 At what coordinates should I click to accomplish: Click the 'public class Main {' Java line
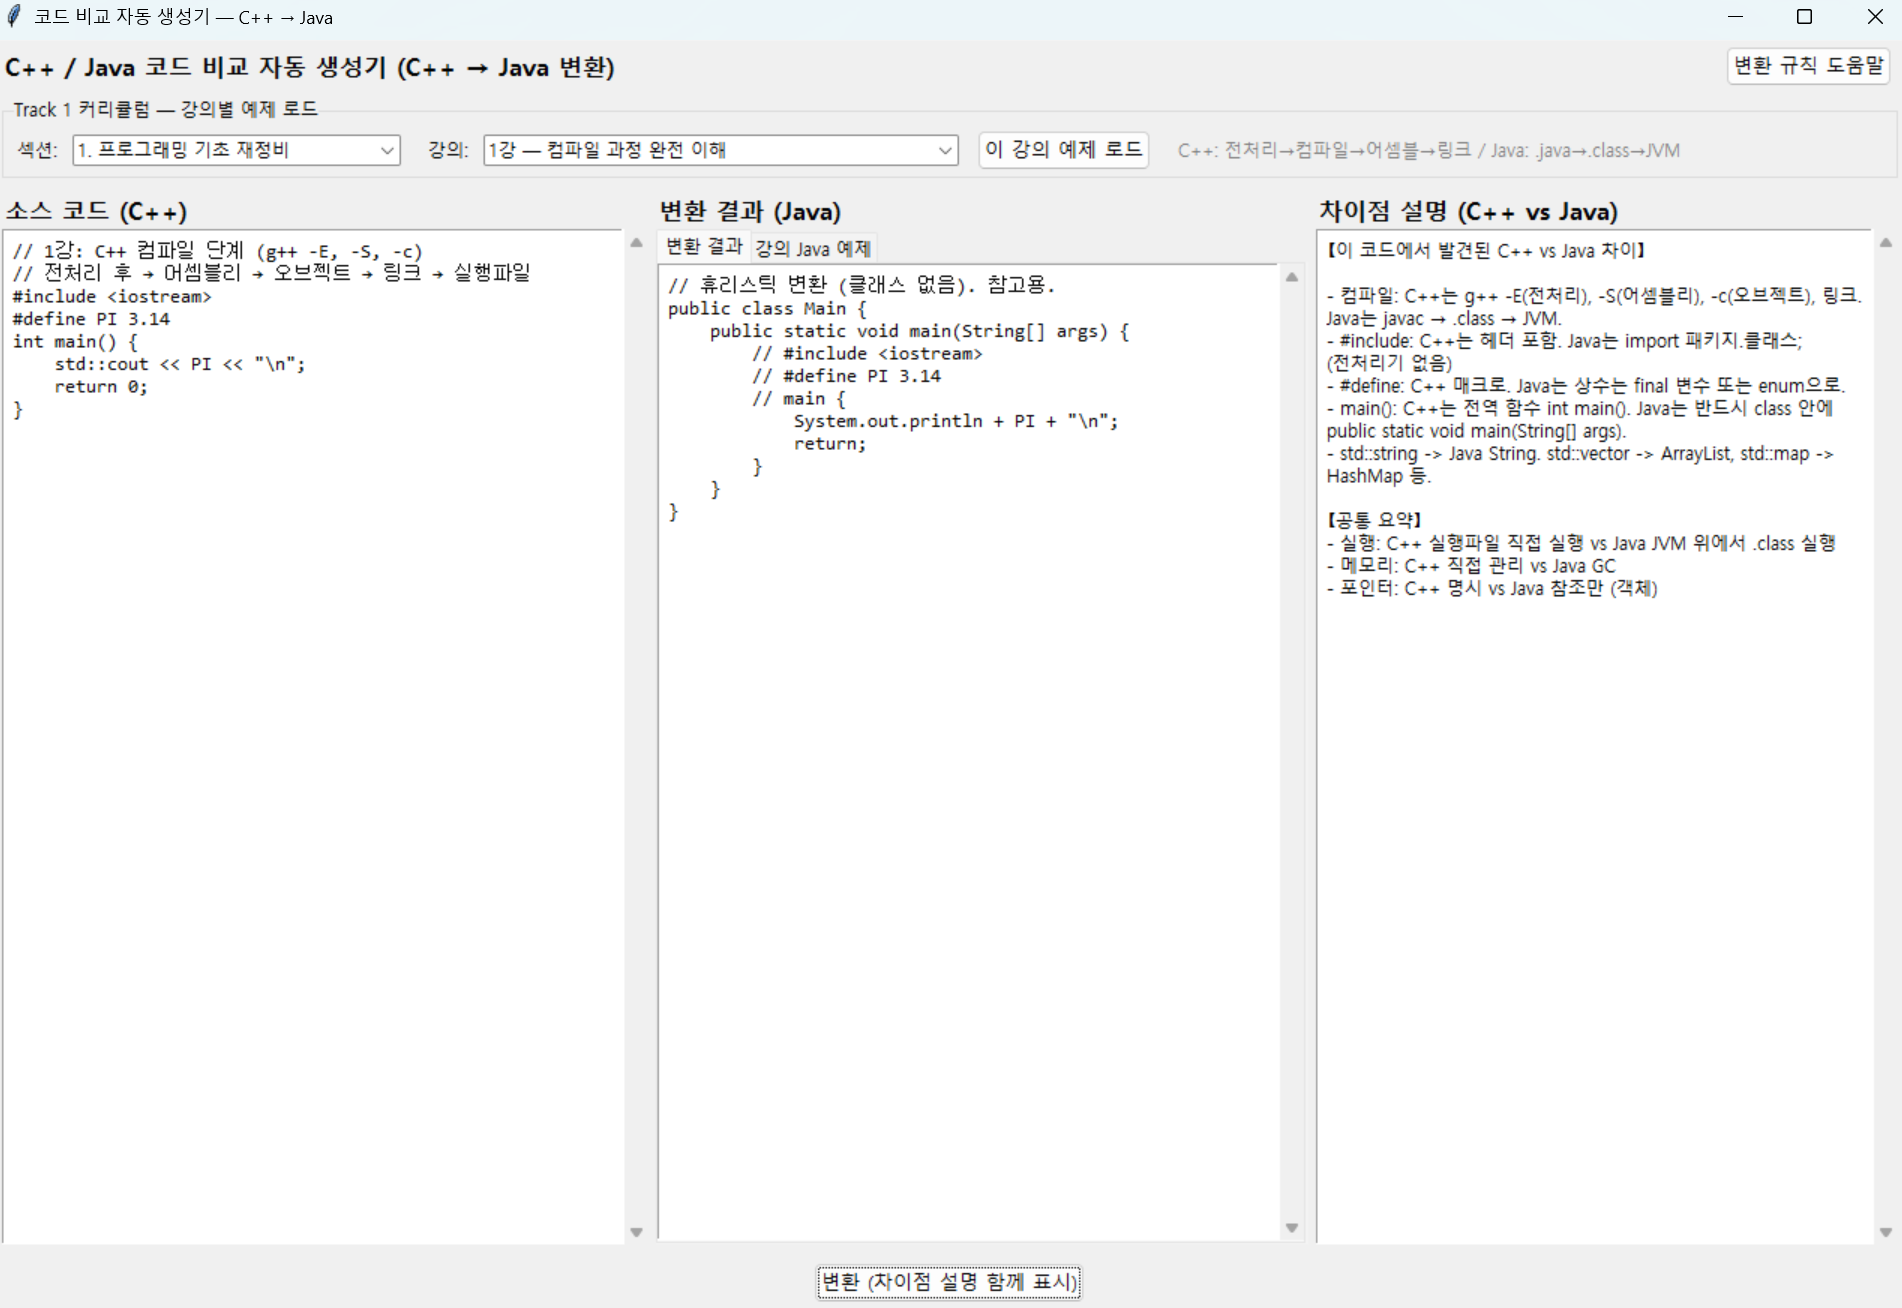tap(767, 309)
